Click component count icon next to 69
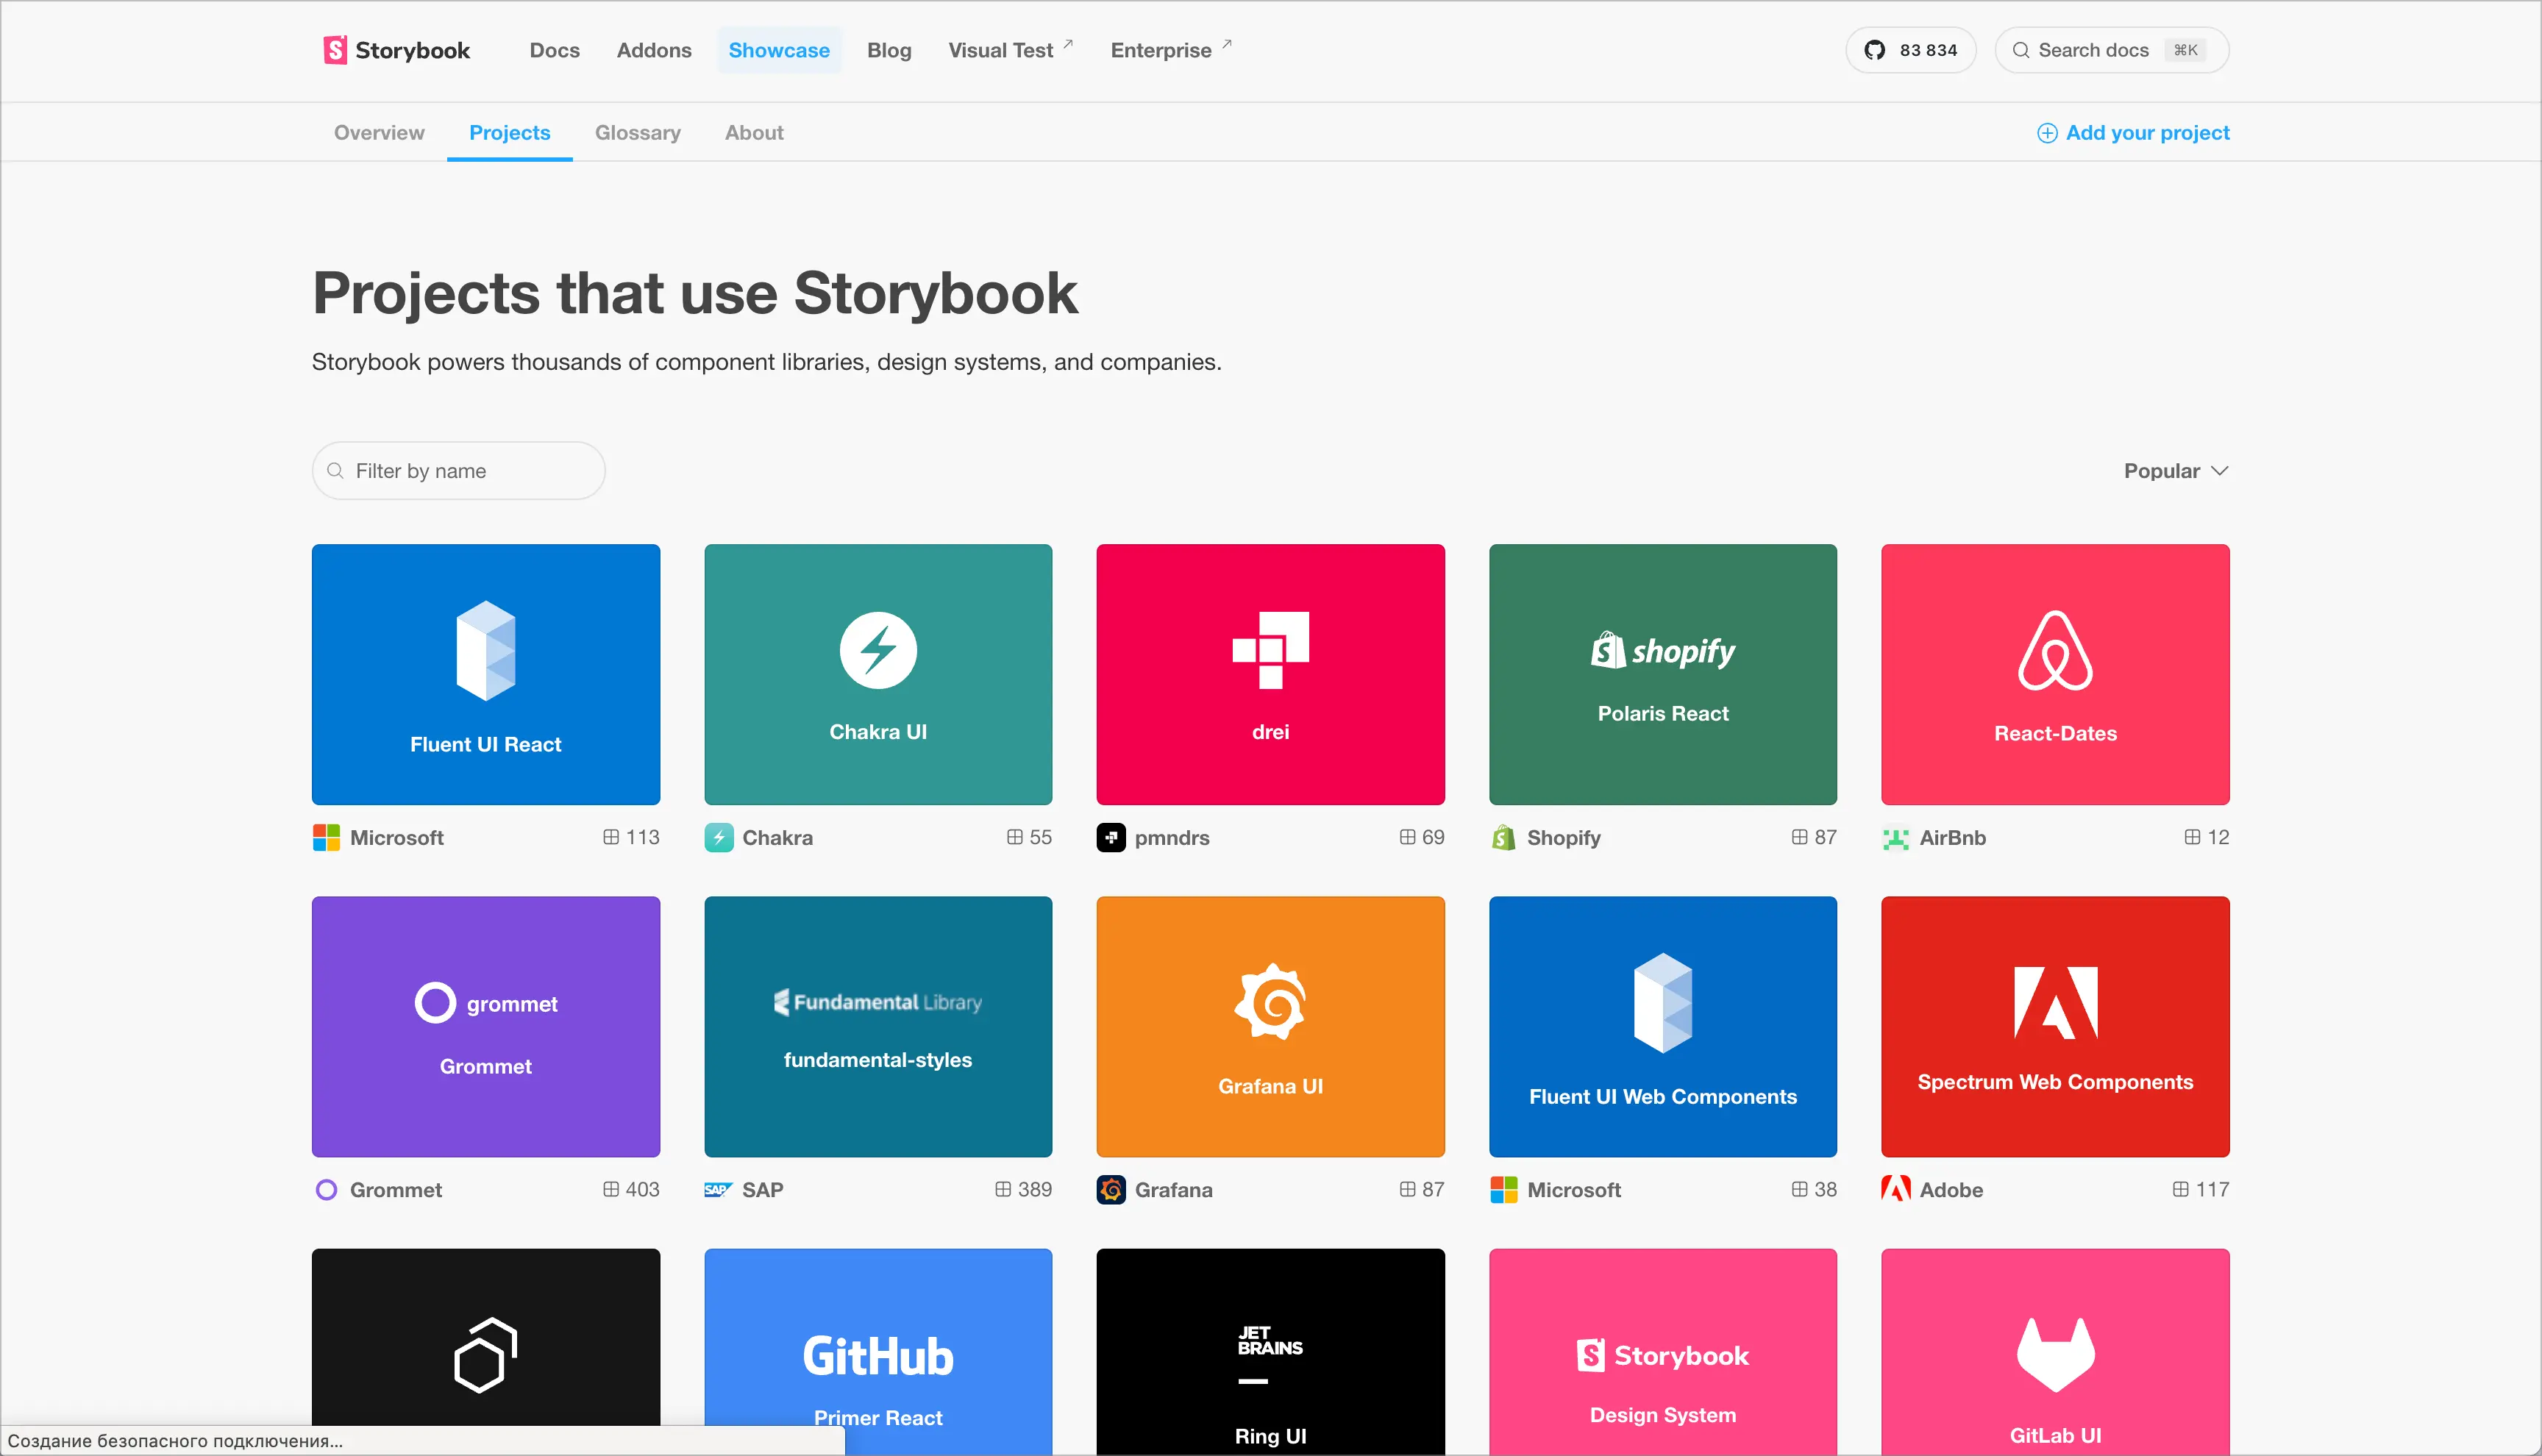Viewport: 2542px width, 1456px height. 1407,837
